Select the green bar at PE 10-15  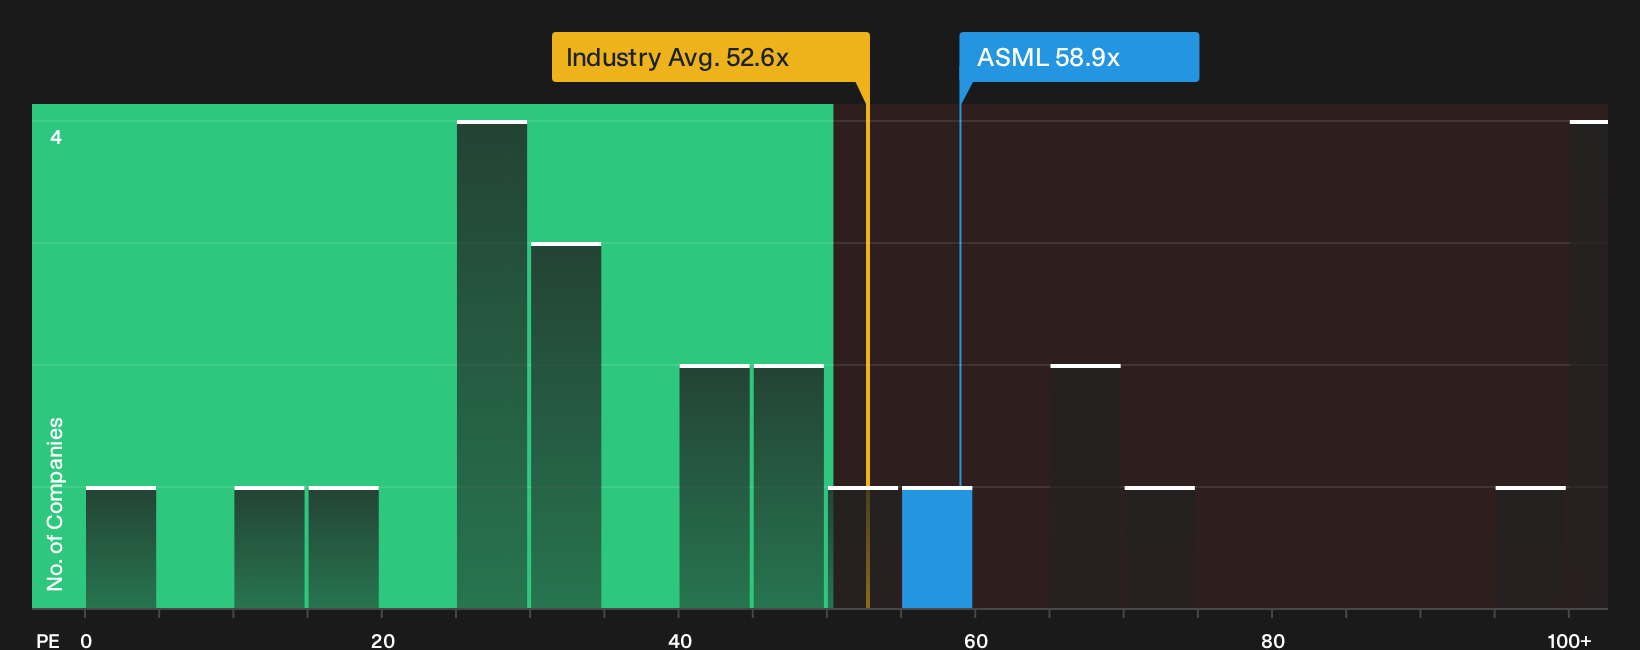[269, 548]
